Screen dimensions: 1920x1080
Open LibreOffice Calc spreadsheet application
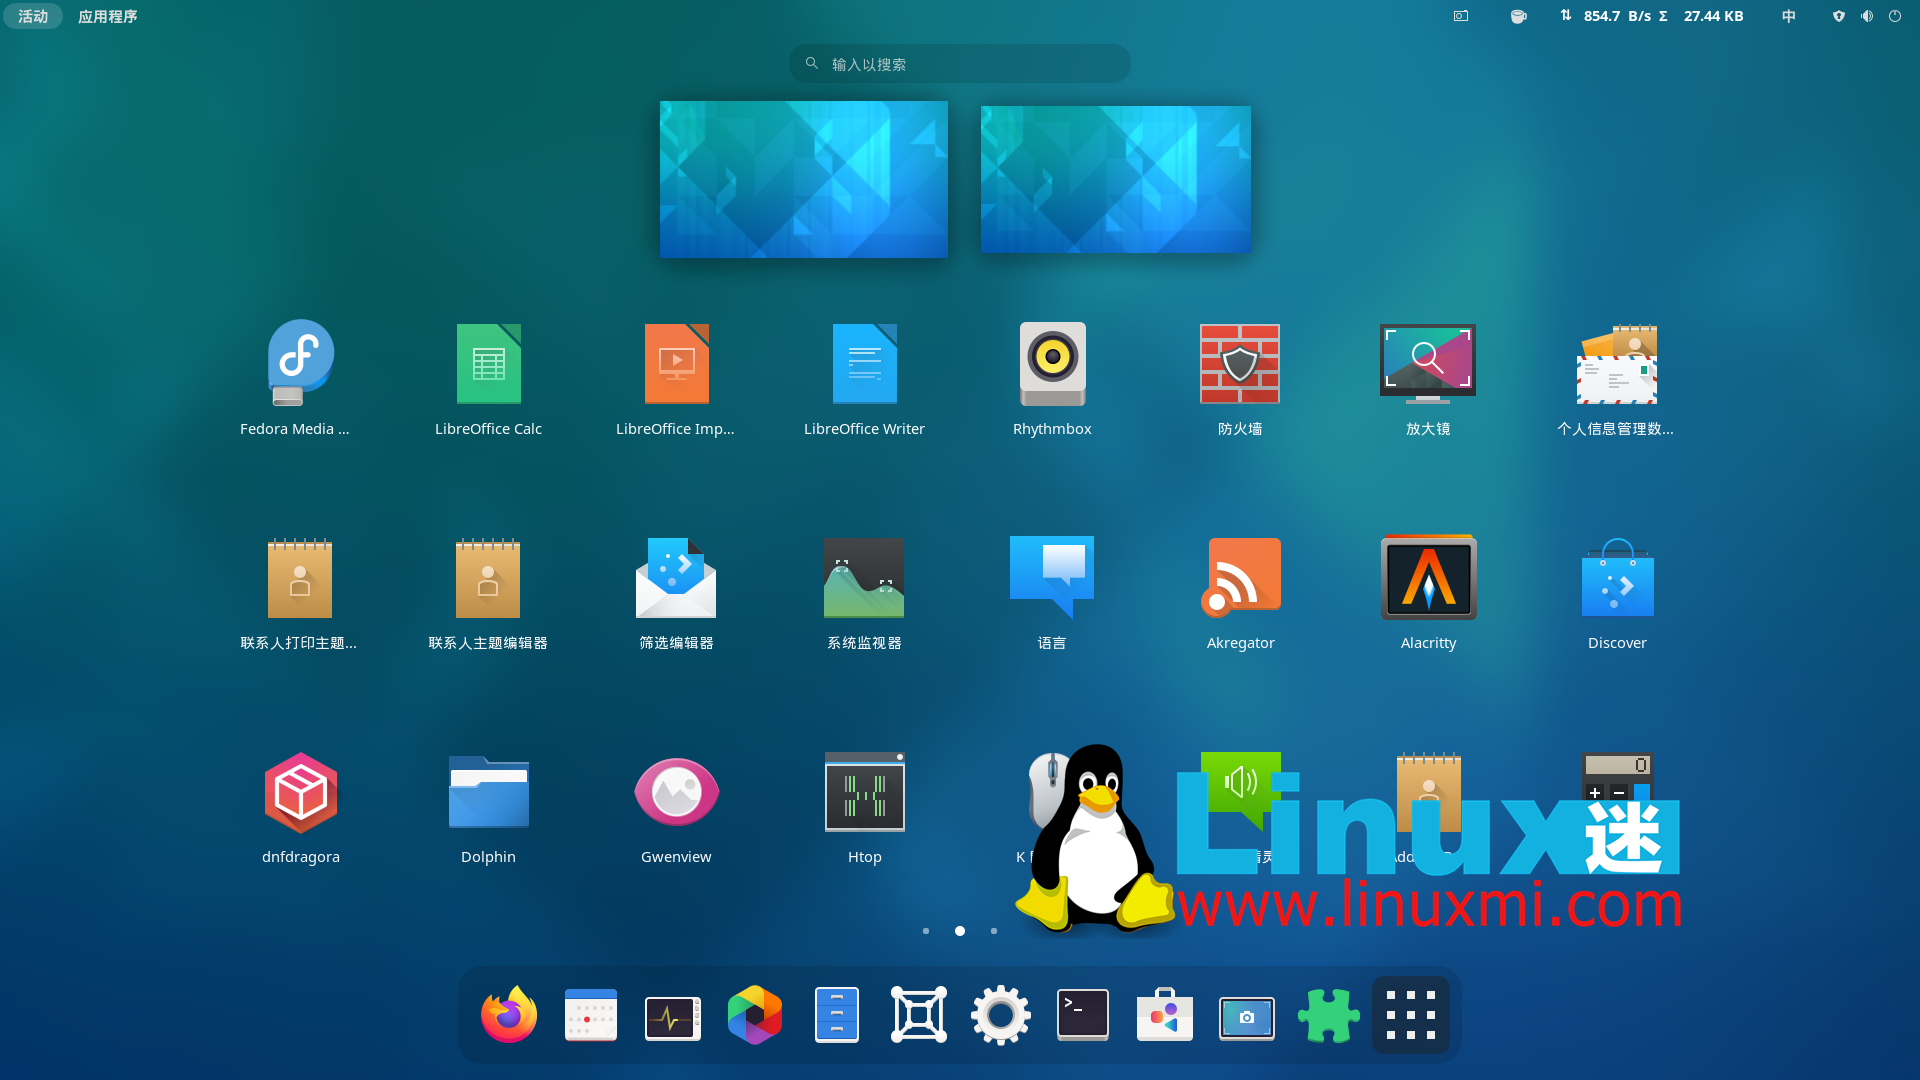(488, 363)
